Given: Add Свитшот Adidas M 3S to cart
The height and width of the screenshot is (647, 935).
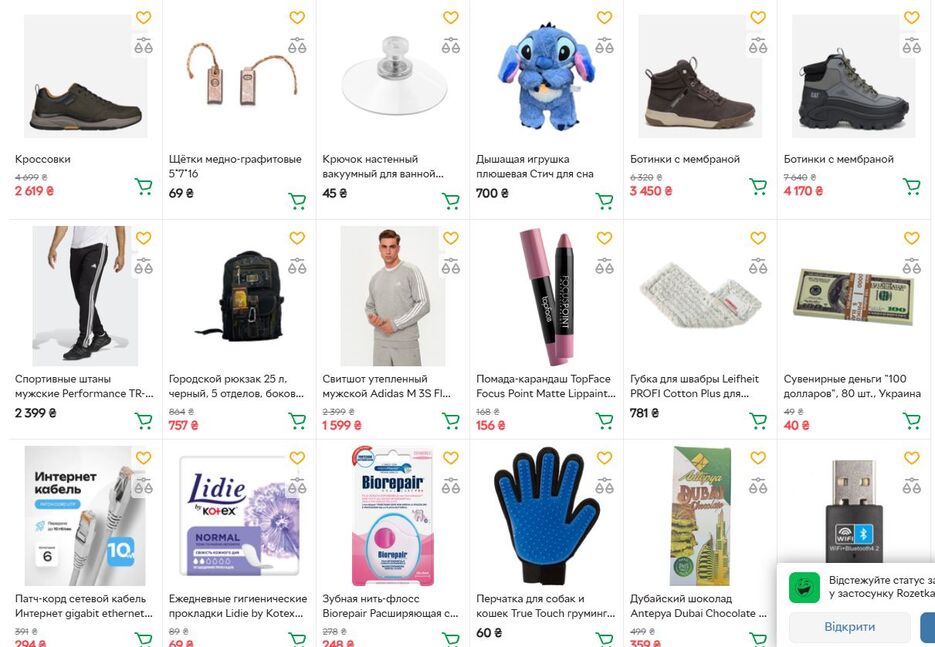Looking at the screenshot, I should (x=451, y=421).
